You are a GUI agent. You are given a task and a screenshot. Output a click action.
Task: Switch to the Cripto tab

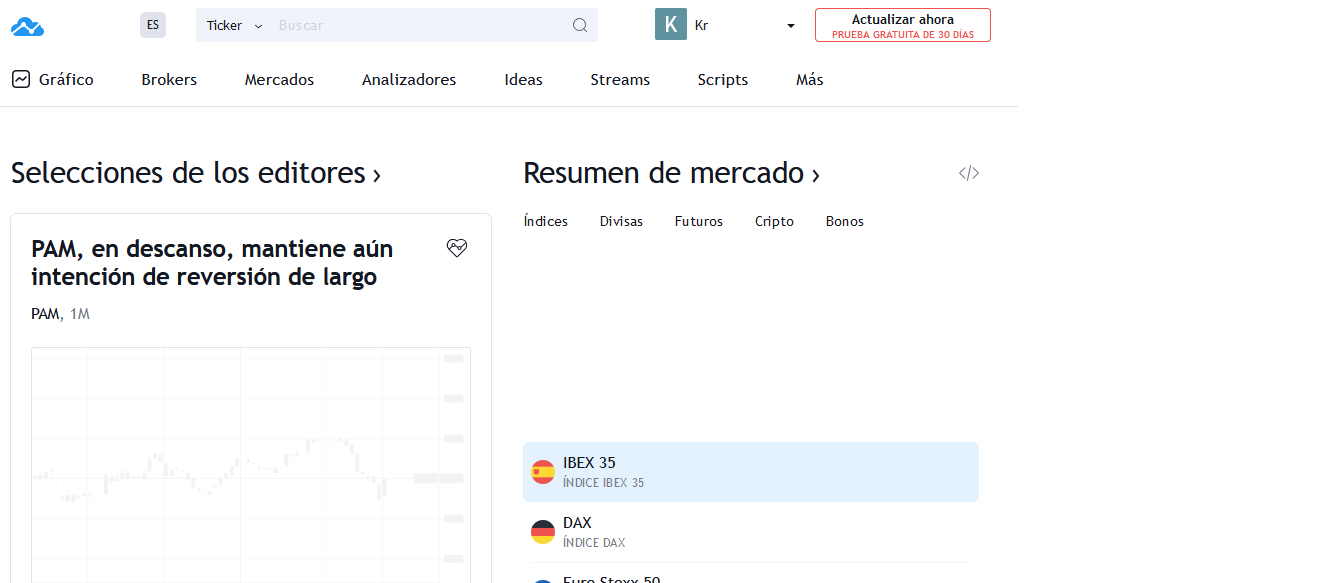coord(774,221)
